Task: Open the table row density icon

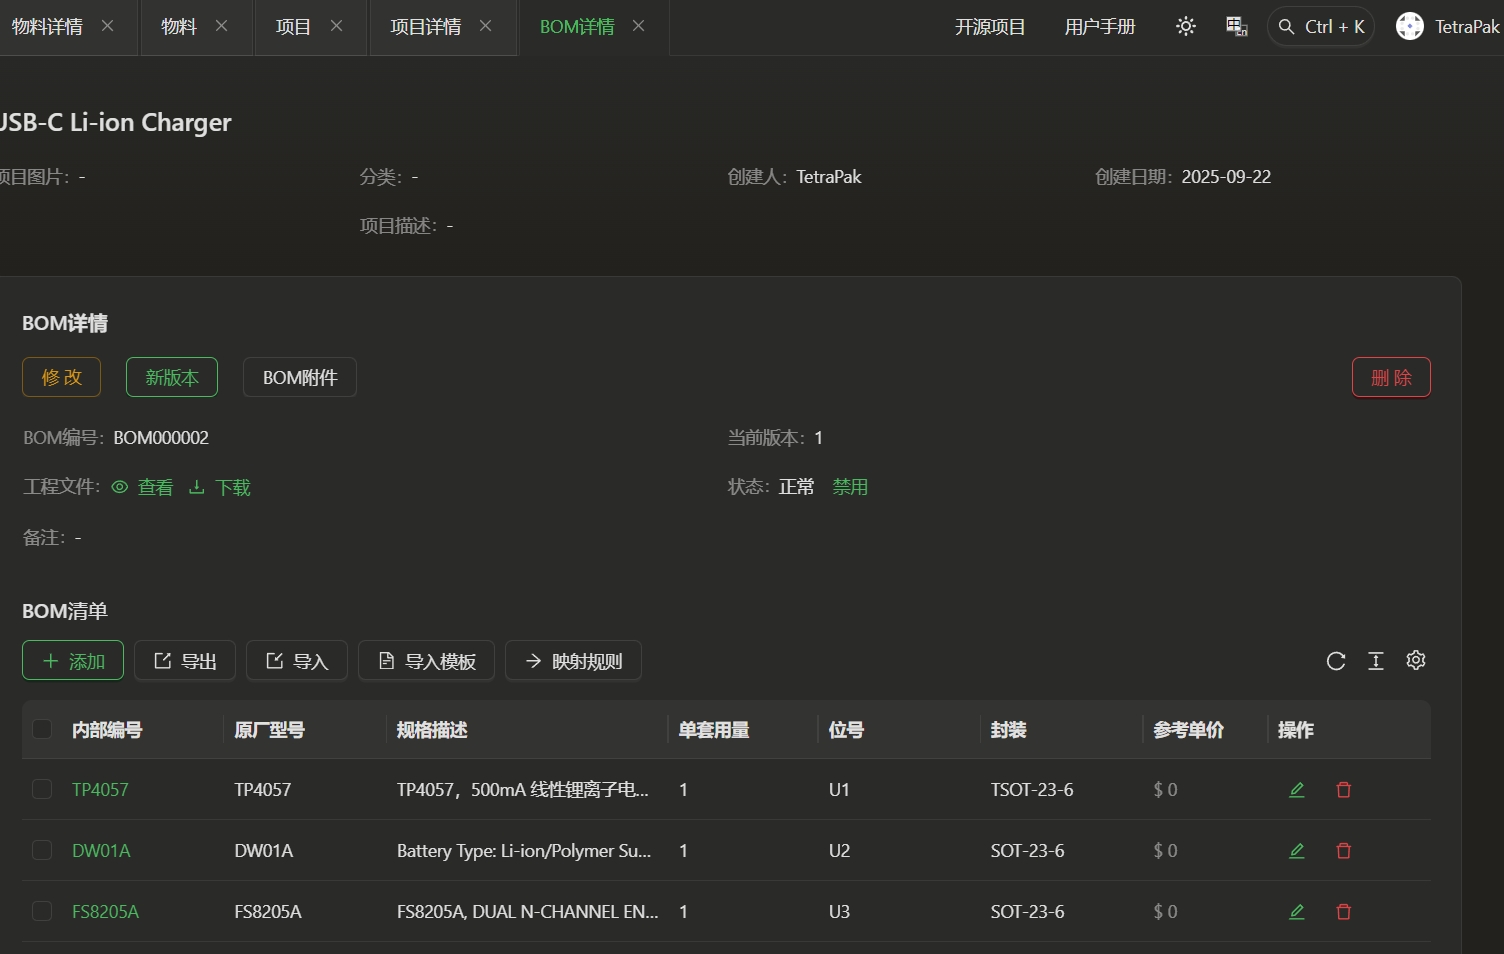Action: pos(1376,661)
